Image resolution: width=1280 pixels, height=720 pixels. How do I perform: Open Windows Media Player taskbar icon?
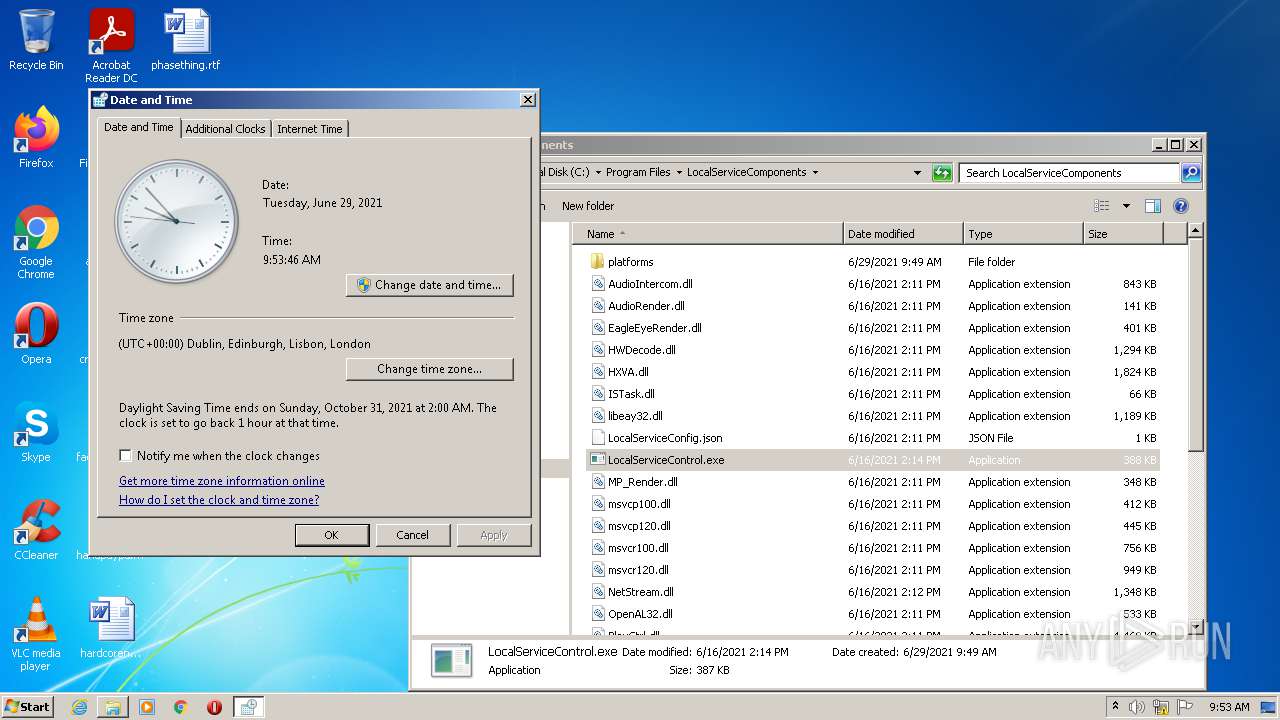pos(147,707)
